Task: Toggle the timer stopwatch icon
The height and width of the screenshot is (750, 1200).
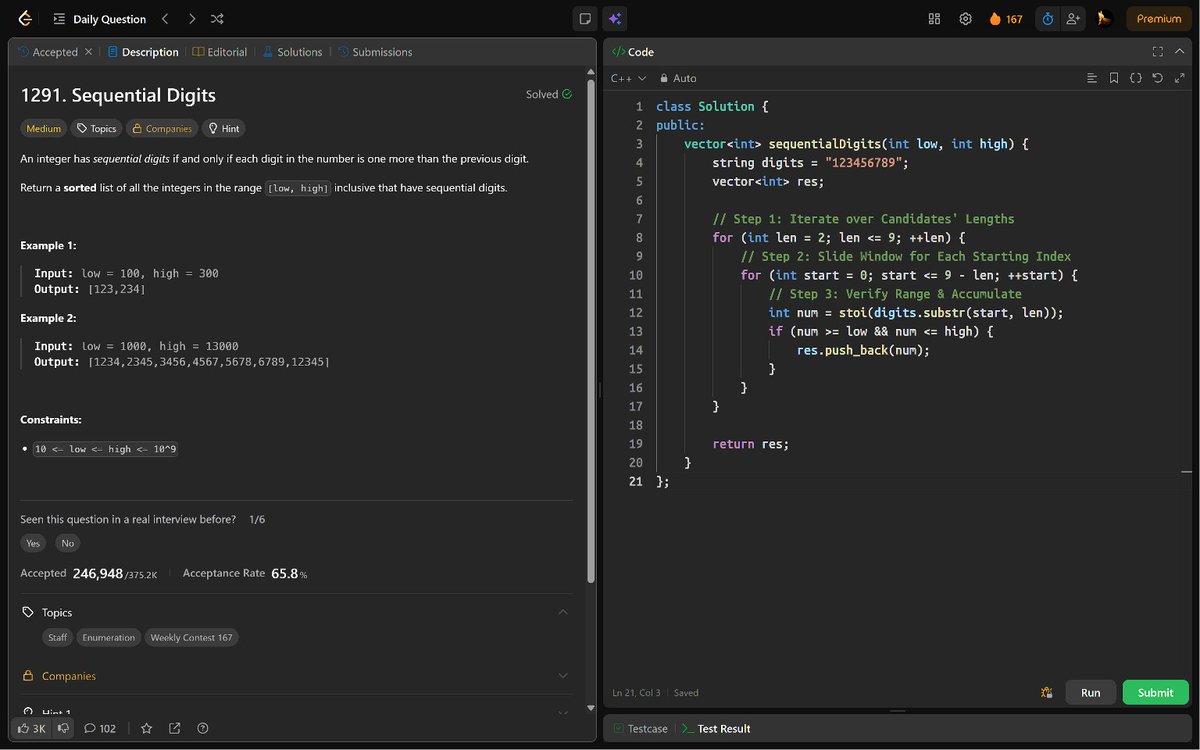Action: point(1047,19)
